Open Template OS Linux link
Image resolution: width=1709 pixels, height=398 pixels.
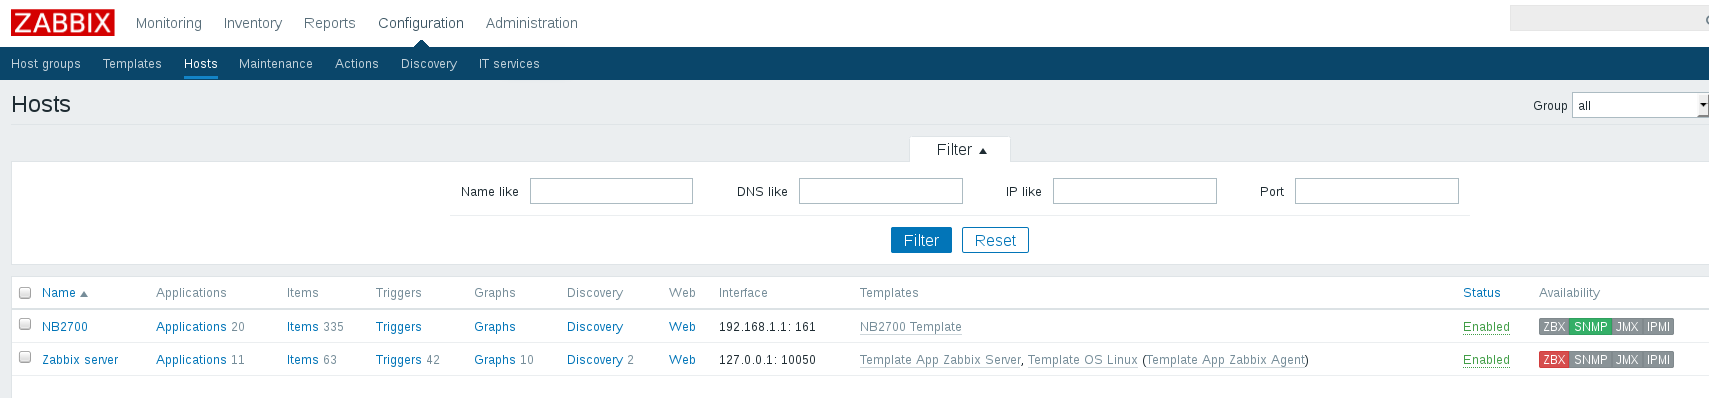1083,360
